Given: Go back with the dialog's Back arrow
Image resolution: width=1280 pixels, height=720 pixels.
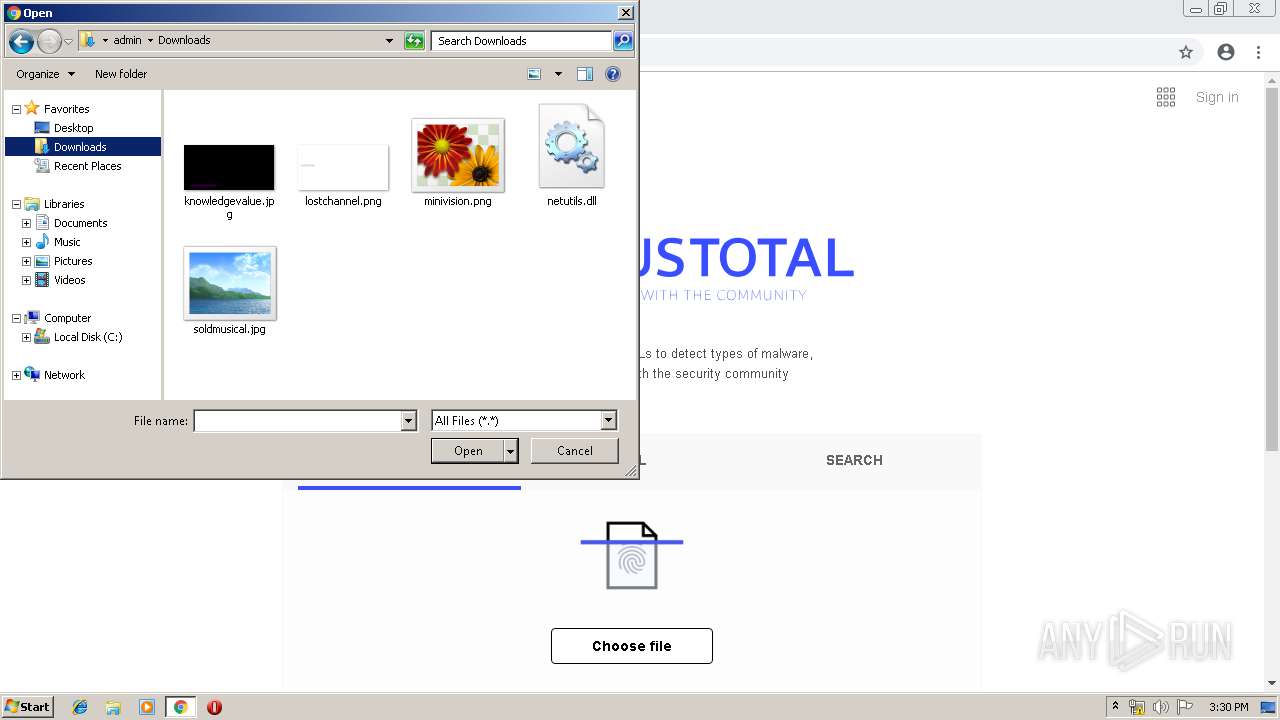Looking at the screenshot, I should [x=21, y=41].
